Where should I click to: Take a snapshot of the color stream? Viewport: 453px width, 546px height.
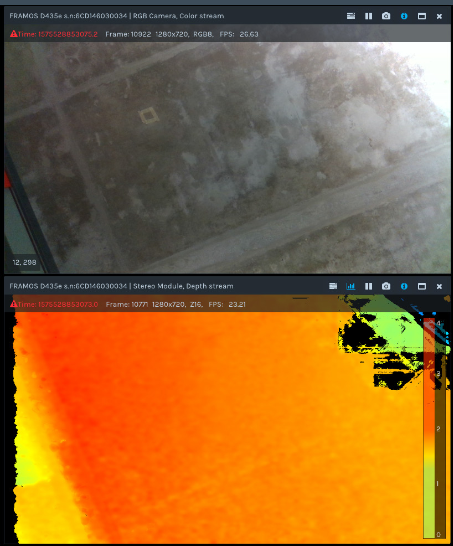click(386, 16)
